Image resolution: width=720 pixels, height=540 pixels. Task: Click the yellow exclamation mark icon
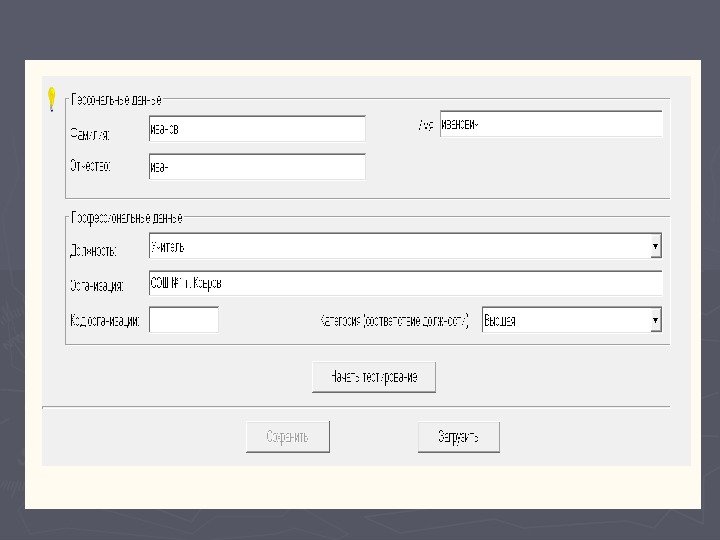point(51,99)
